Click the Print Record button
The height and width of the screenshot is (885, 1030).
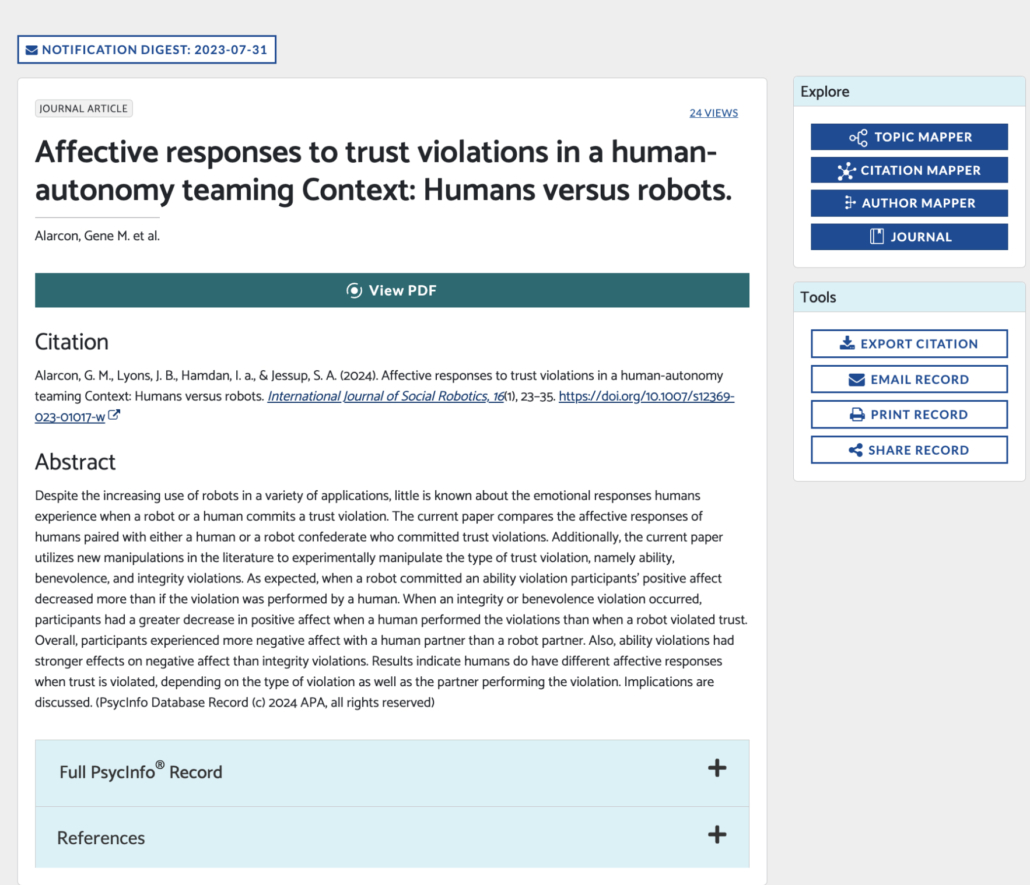(909, 415)
